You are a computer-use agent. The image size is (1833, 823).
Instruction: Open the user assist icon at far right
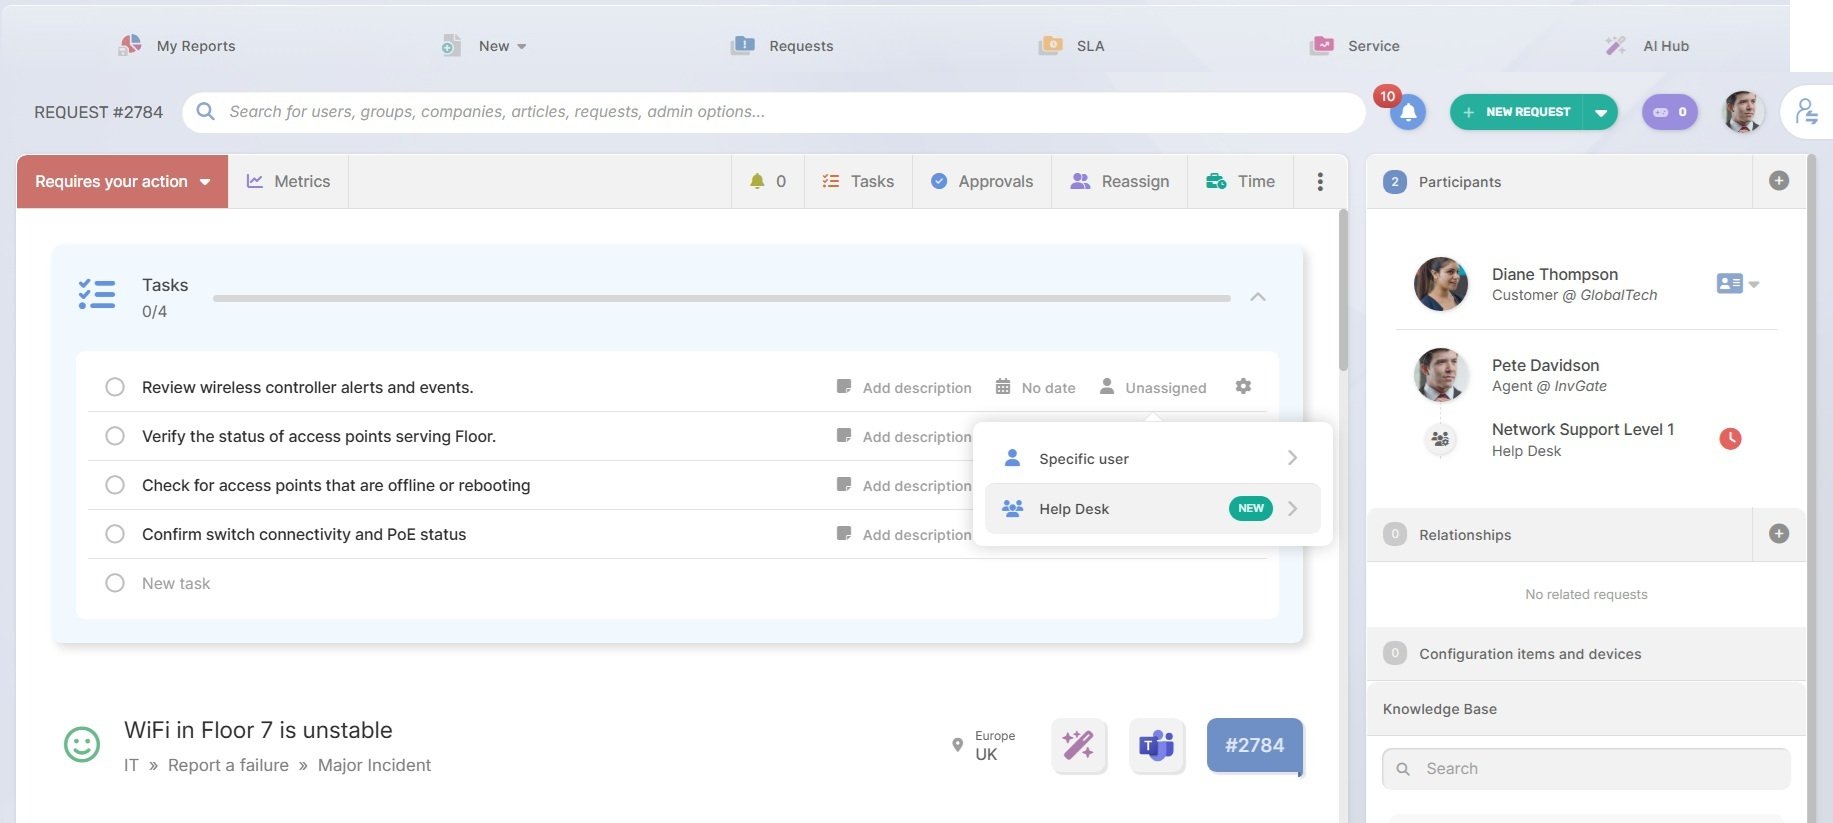[1806, 112]
